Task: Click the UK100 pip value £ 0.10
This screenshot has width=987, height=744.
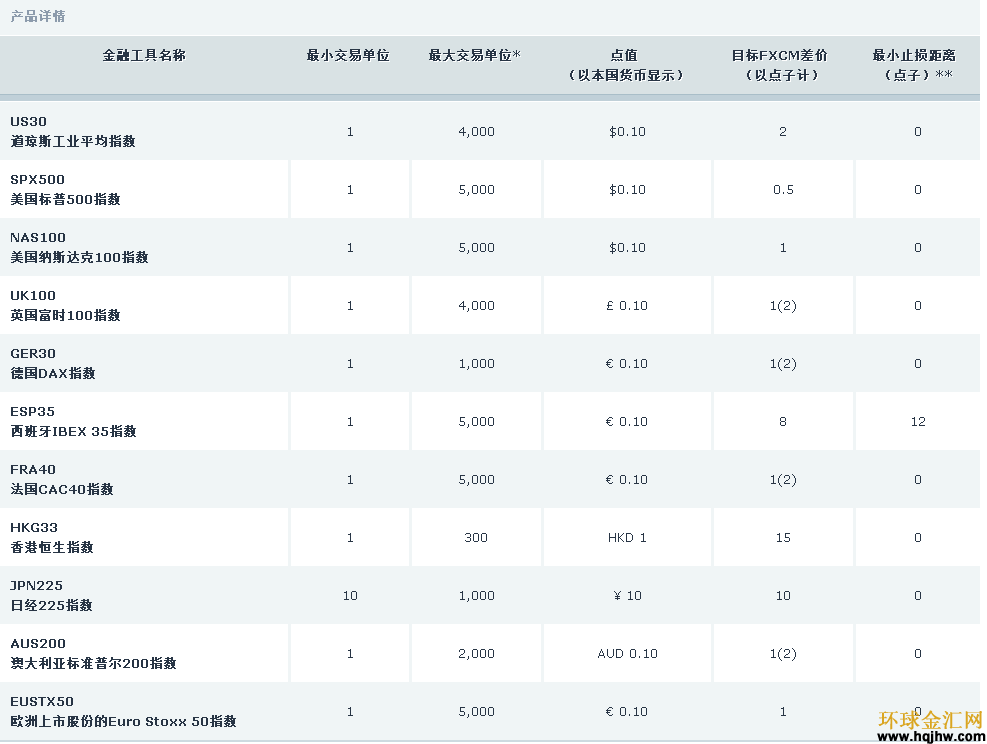Action: (x=627, y=305)
